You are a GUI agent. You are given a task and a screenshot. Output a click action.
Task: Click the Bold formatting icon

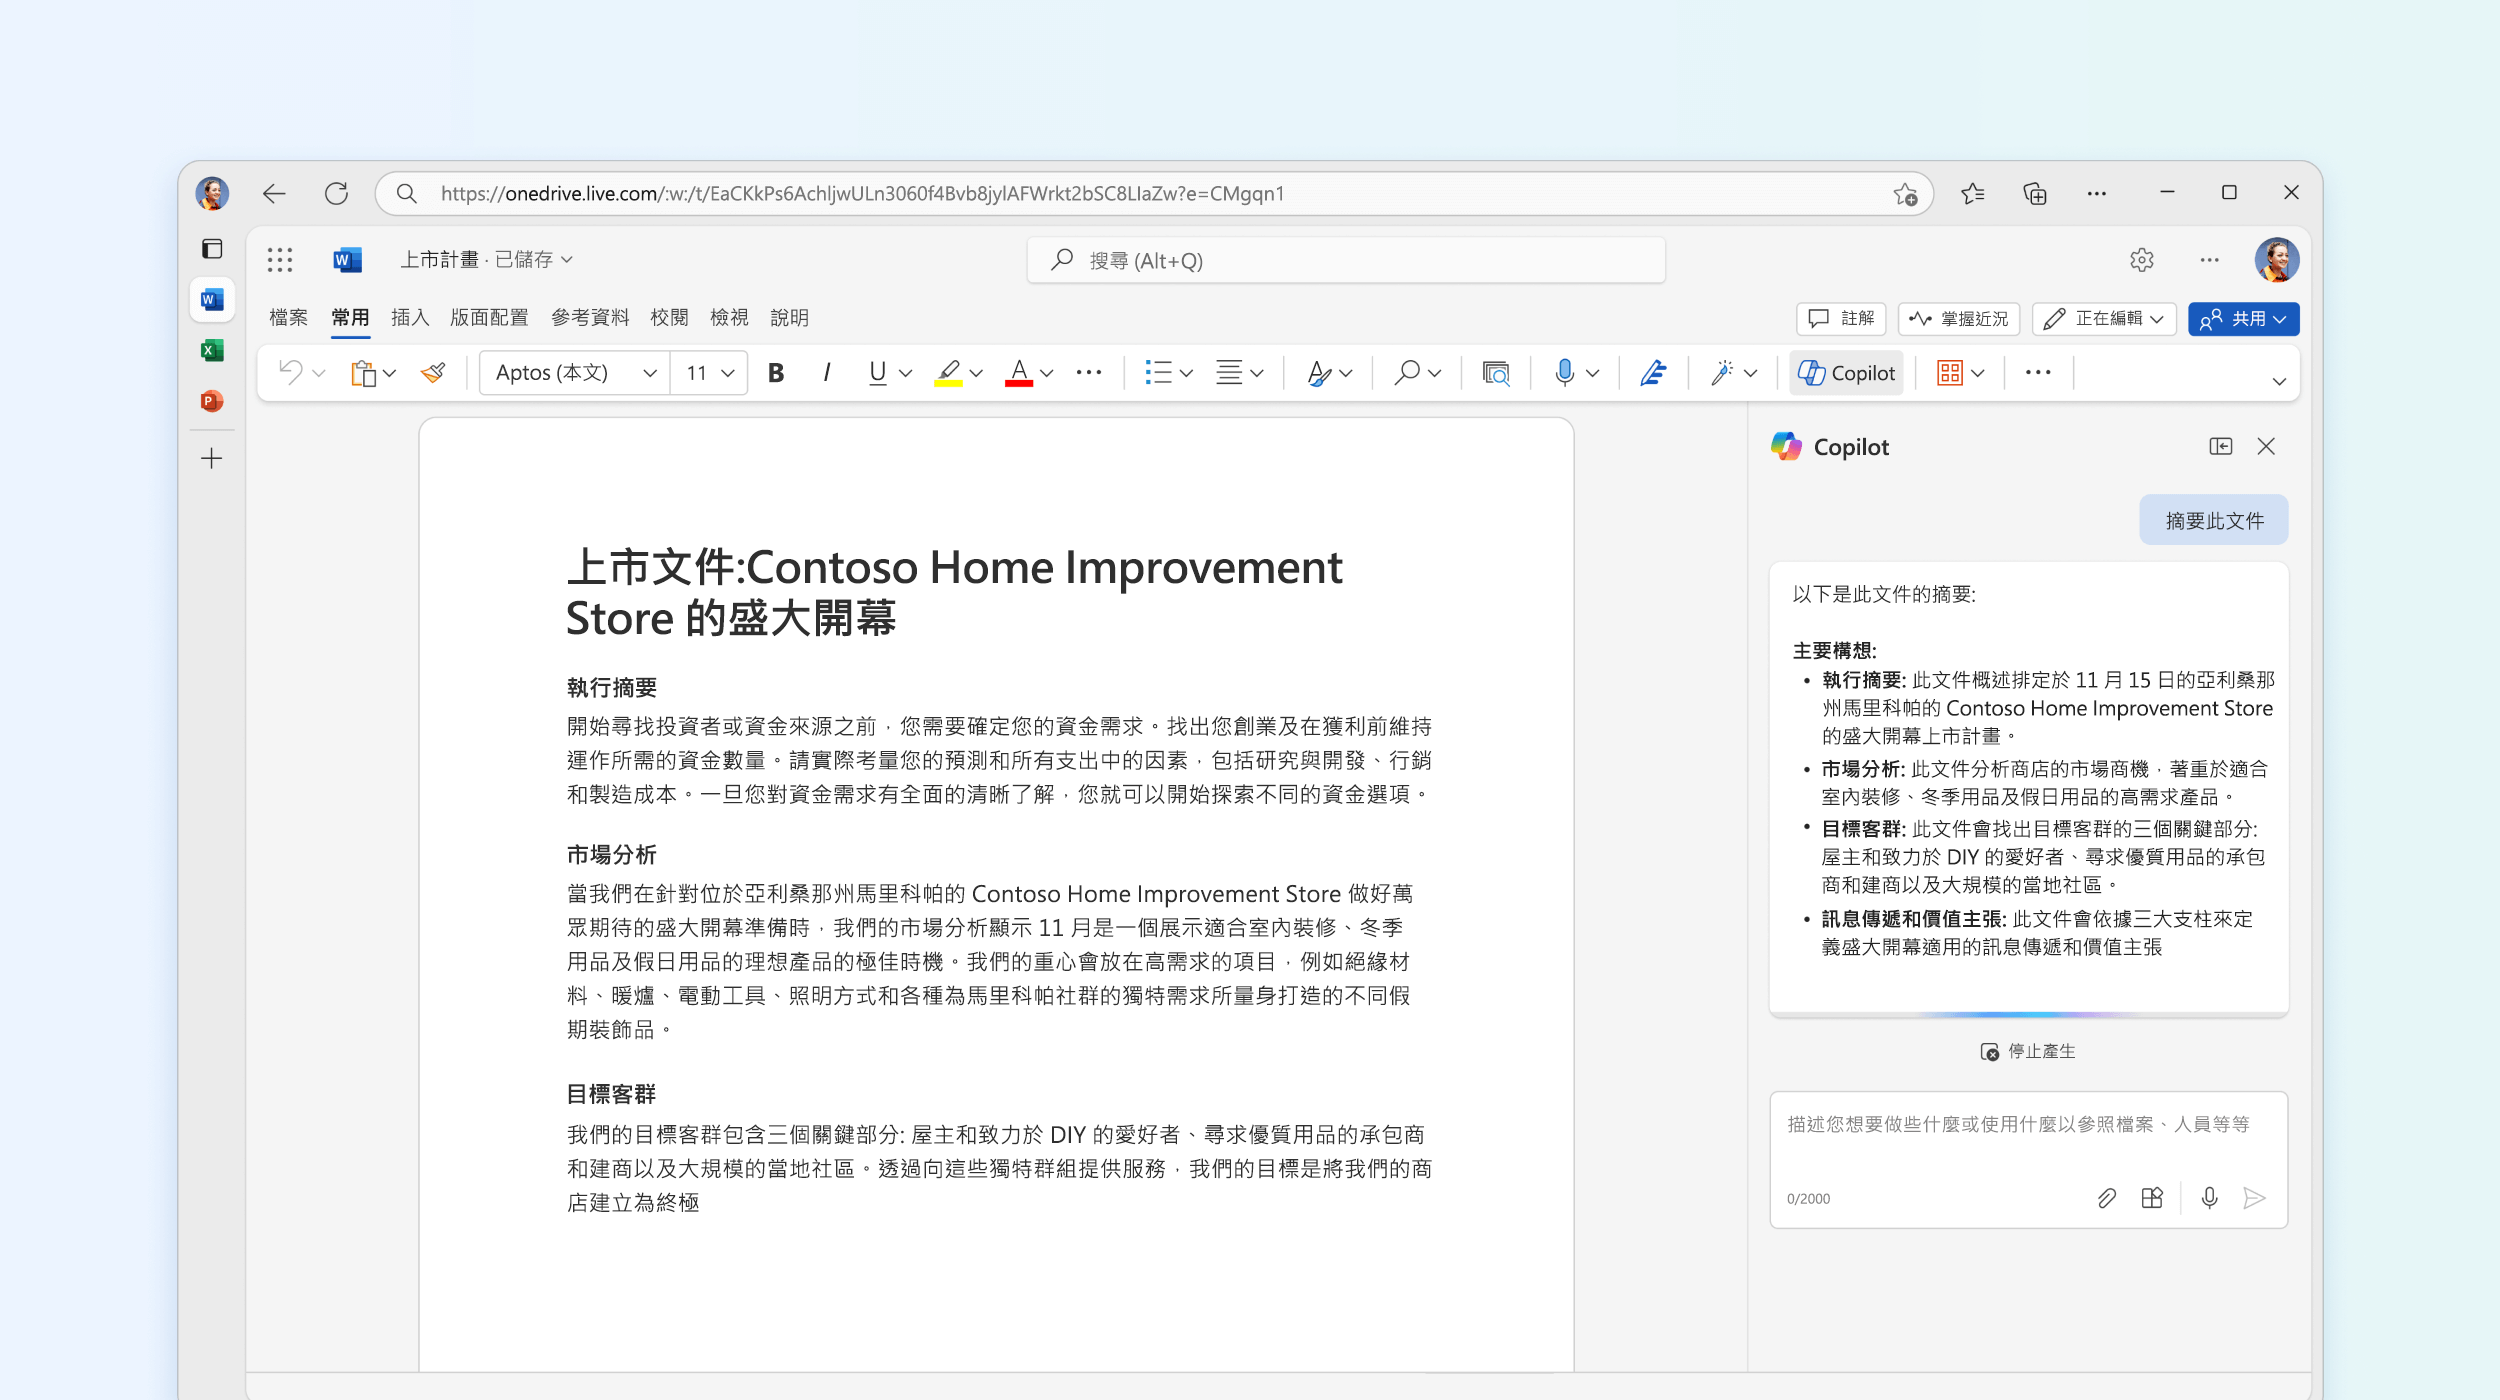pyautogui.click(x=774, y=374)
